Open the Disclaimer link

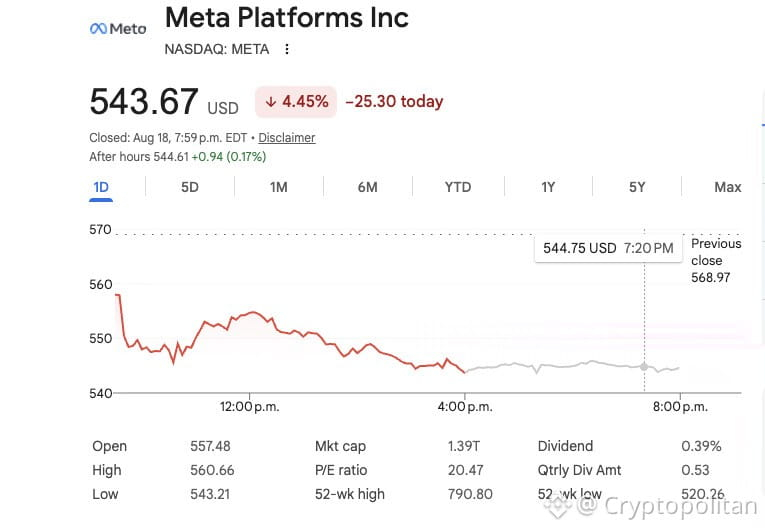287,138
